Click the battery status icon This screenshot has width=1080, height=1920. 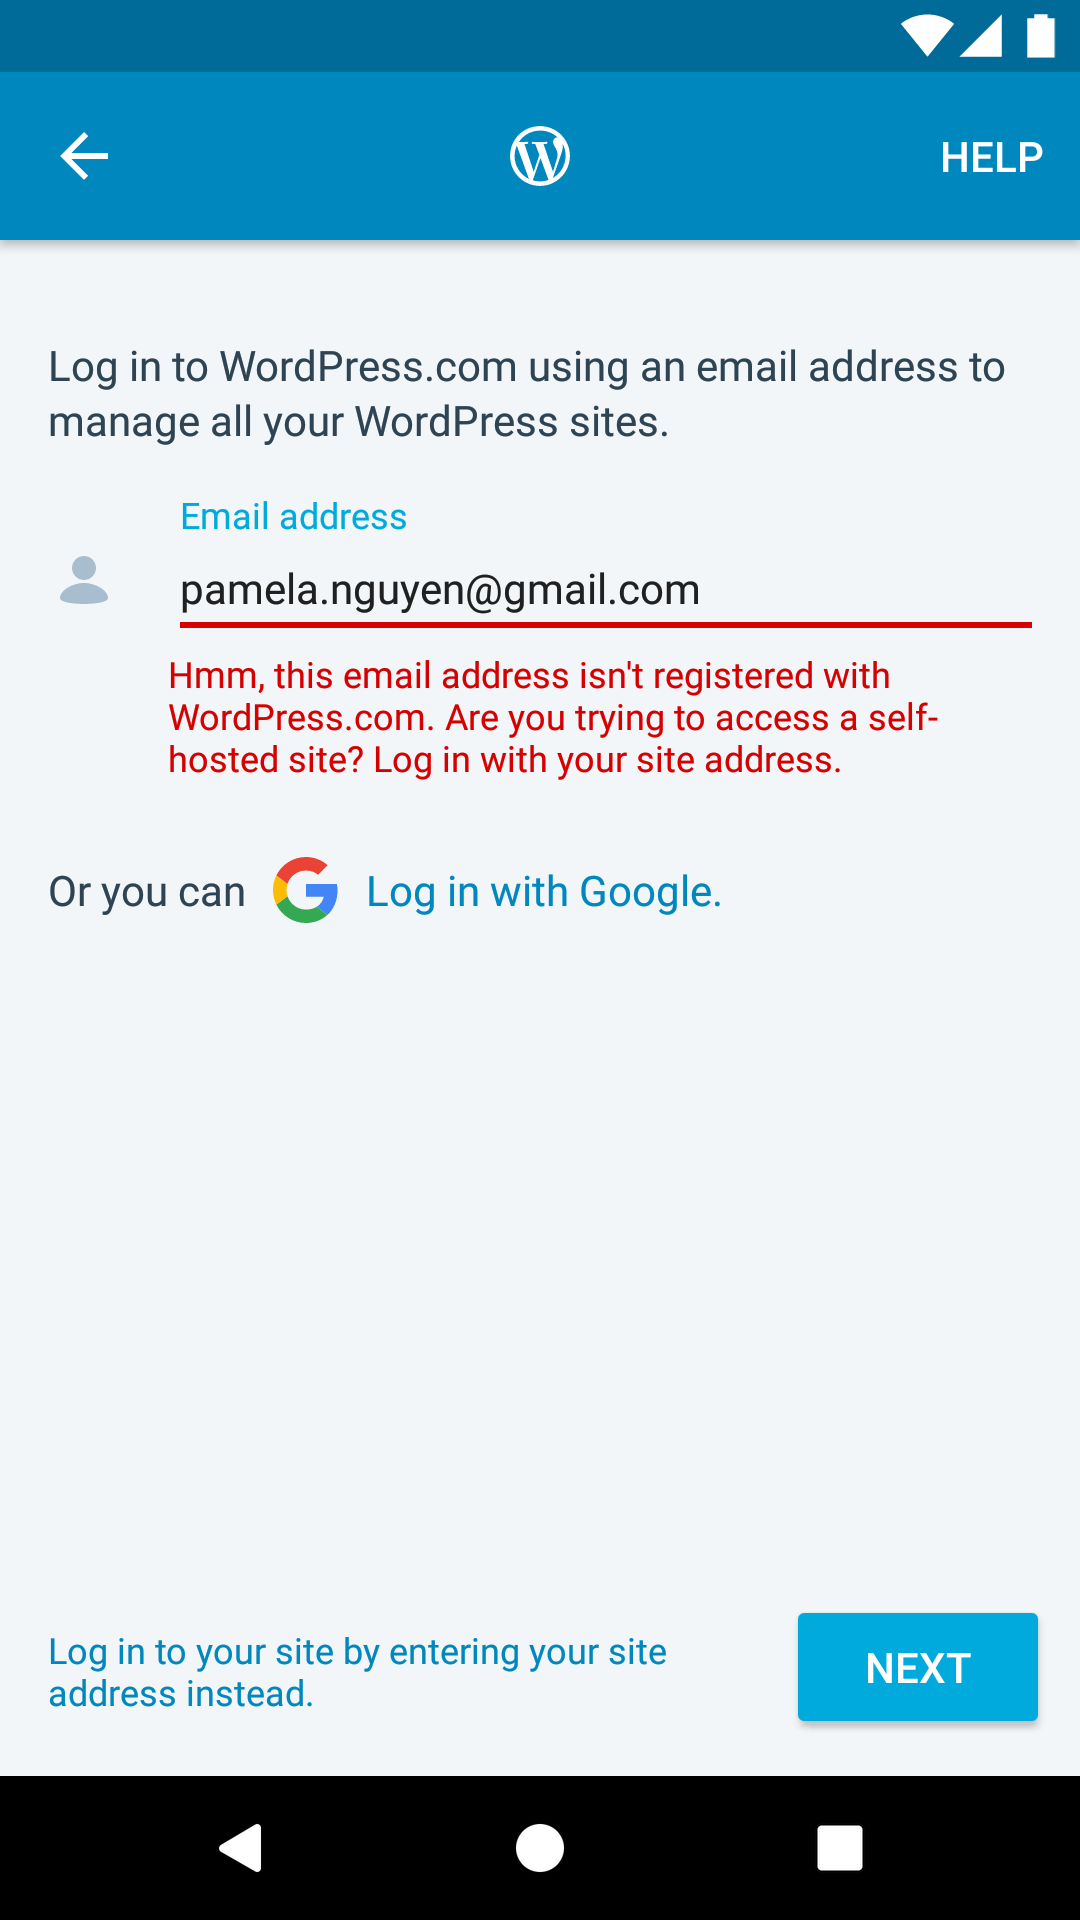(1041, 36)
